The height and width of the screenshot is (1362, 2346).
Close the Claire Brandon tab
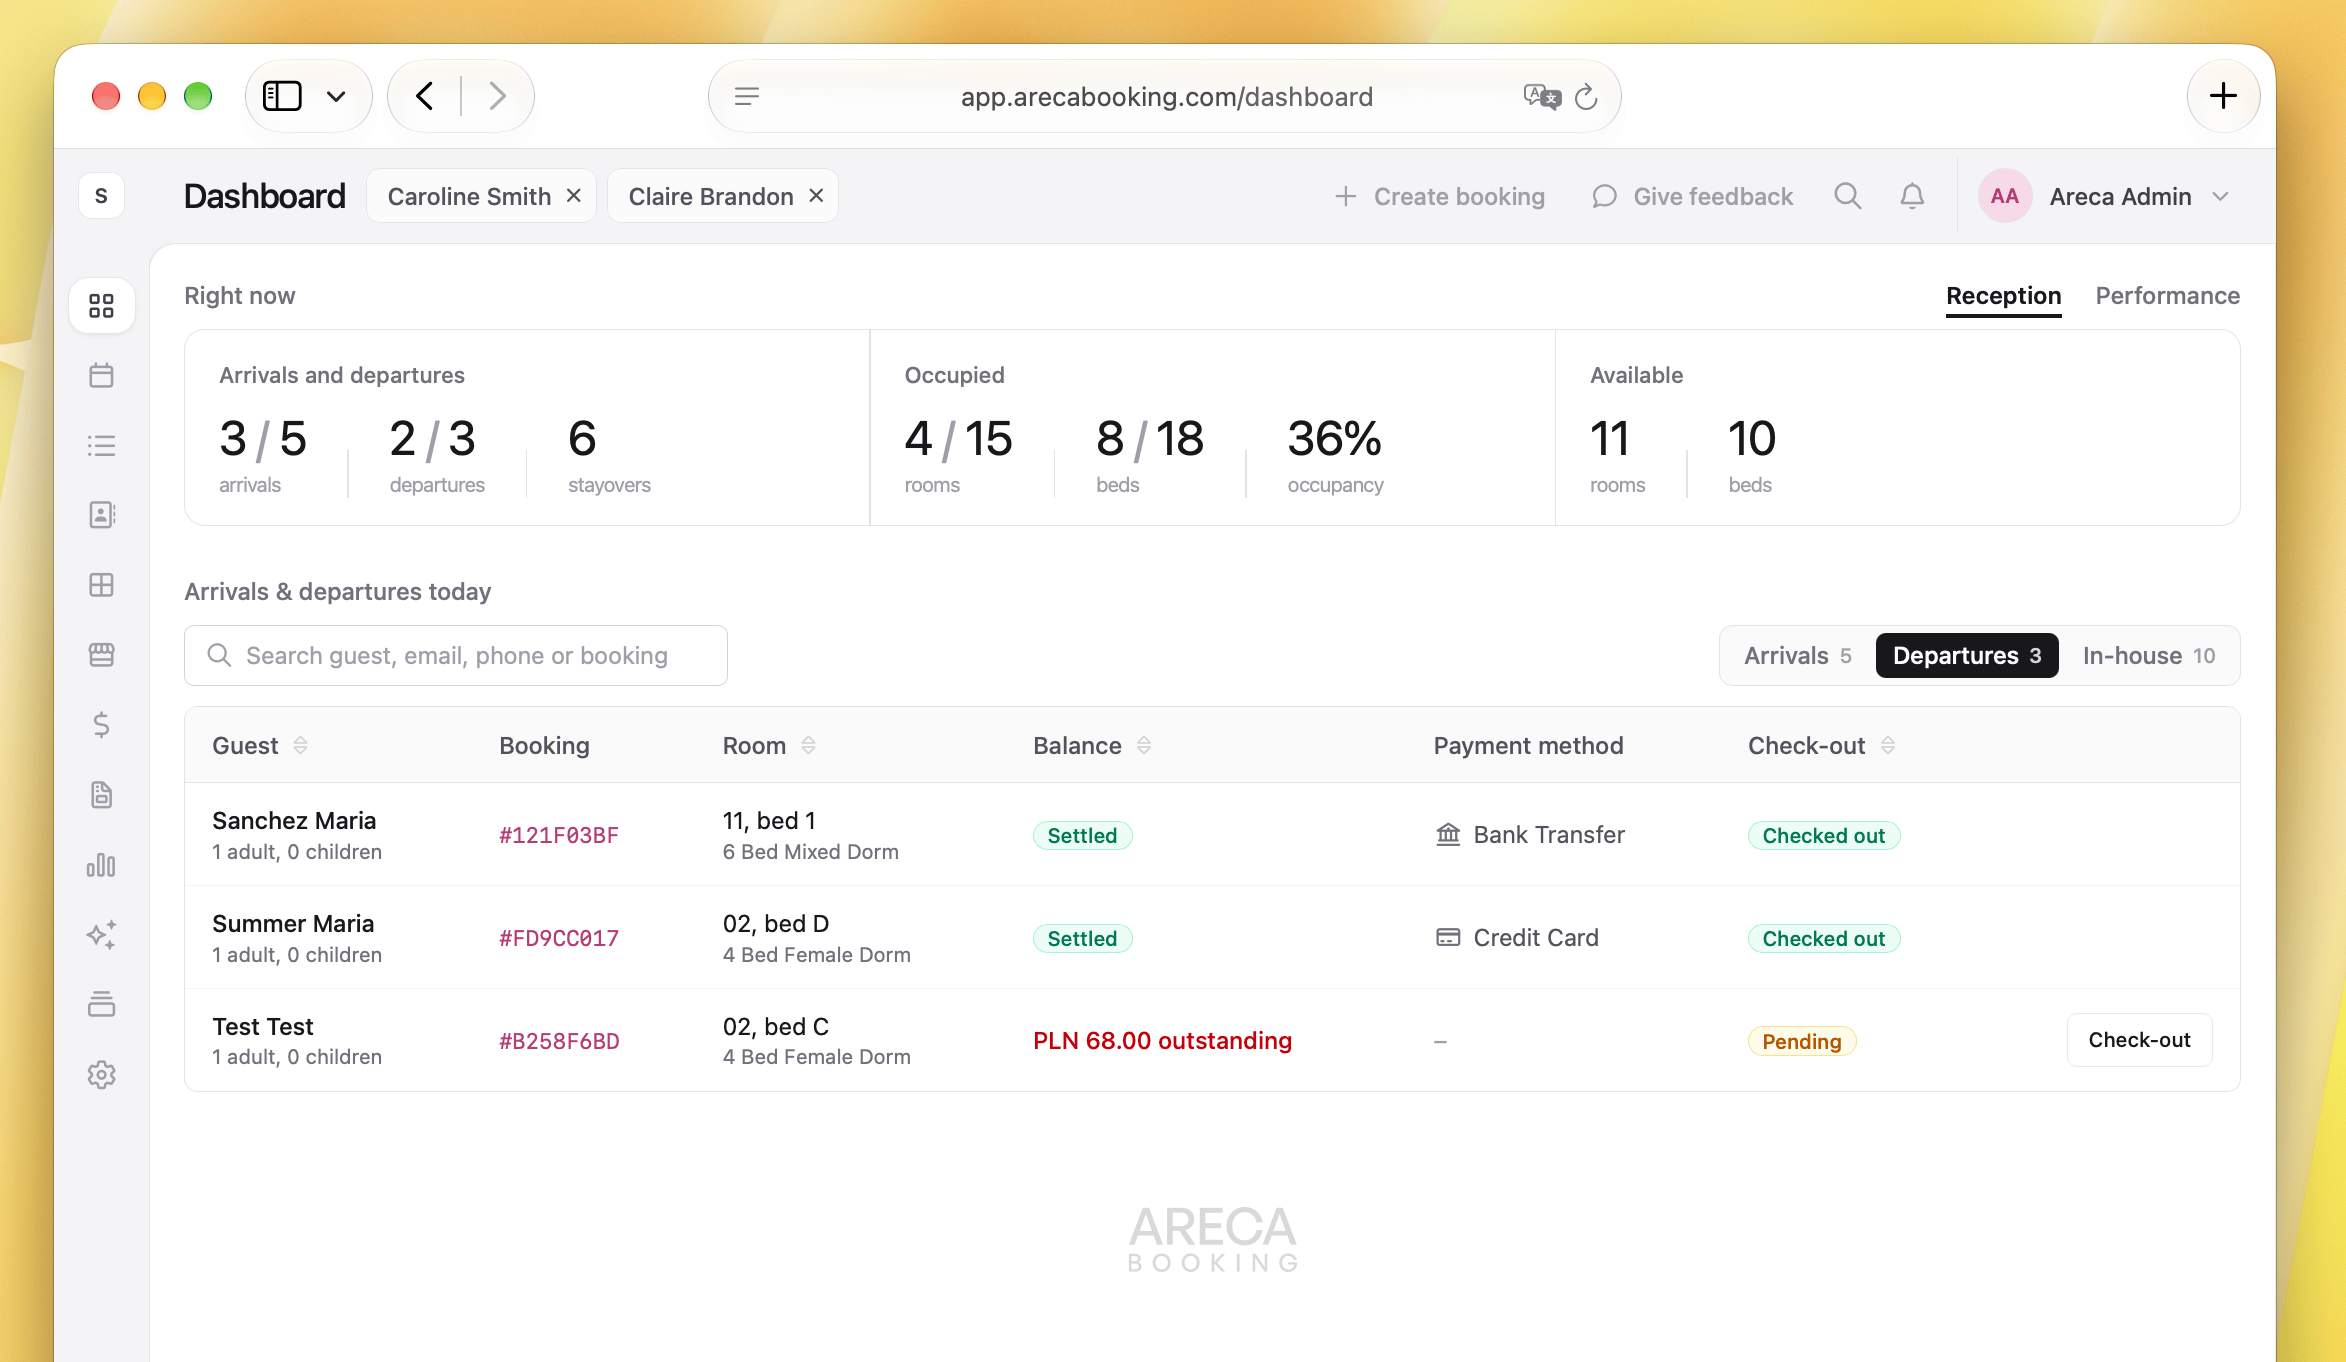(816, 196)
